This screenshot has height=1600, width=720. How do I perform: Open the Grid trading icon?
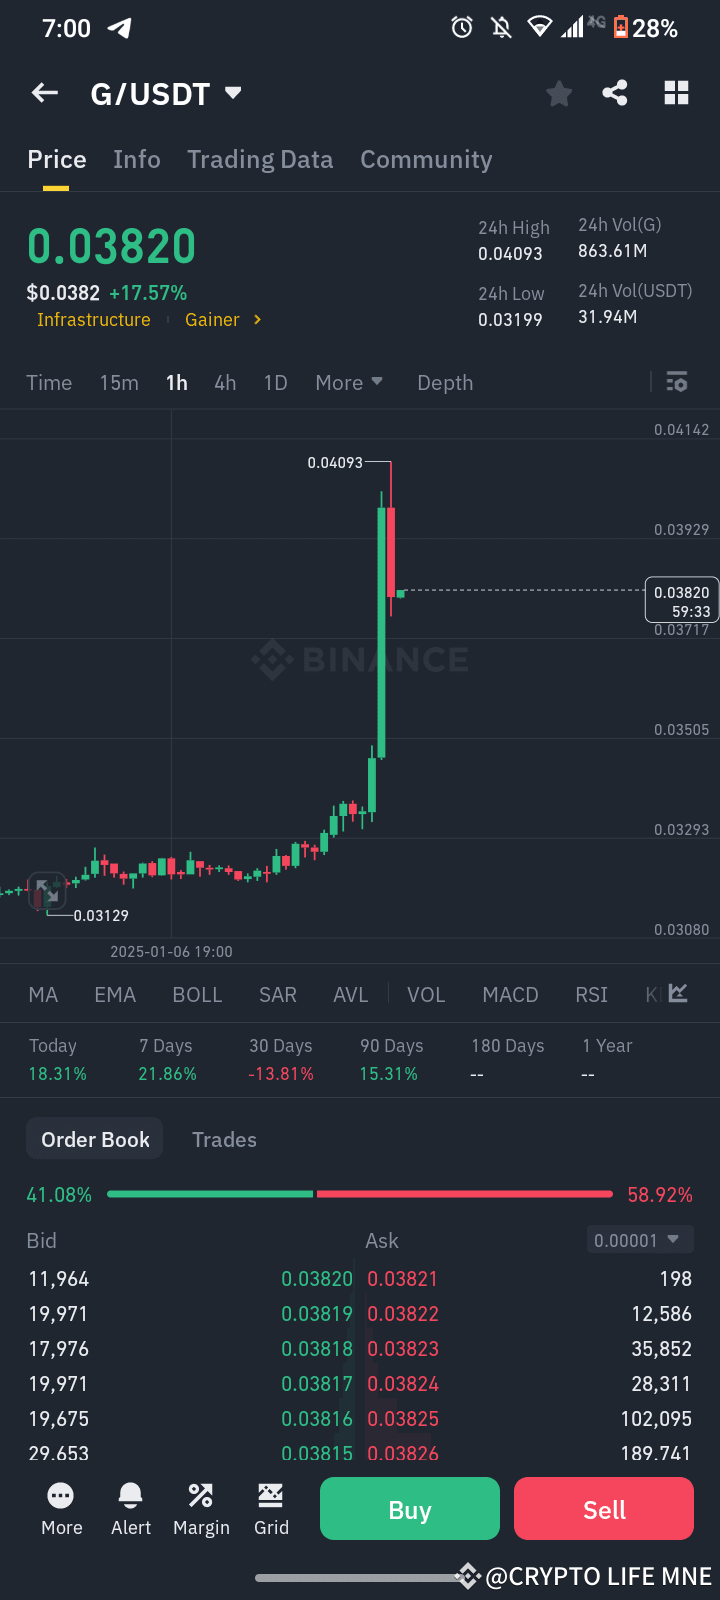[271, 1508]
